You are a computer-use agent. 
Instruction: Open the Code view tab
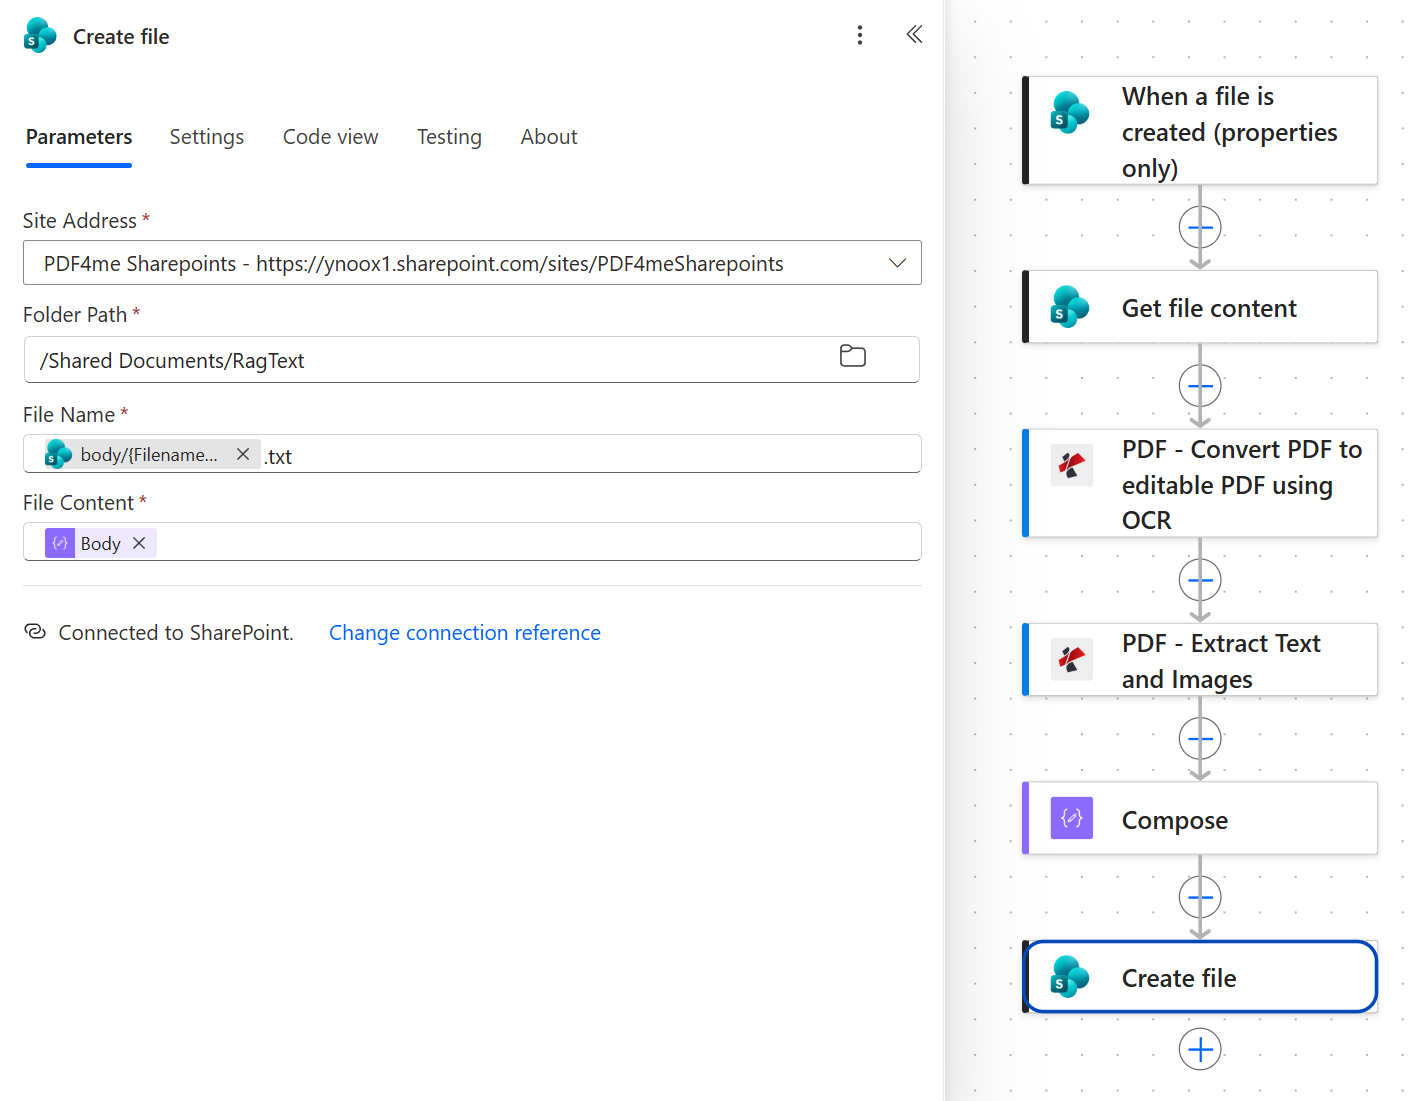(x=330, y=137)
